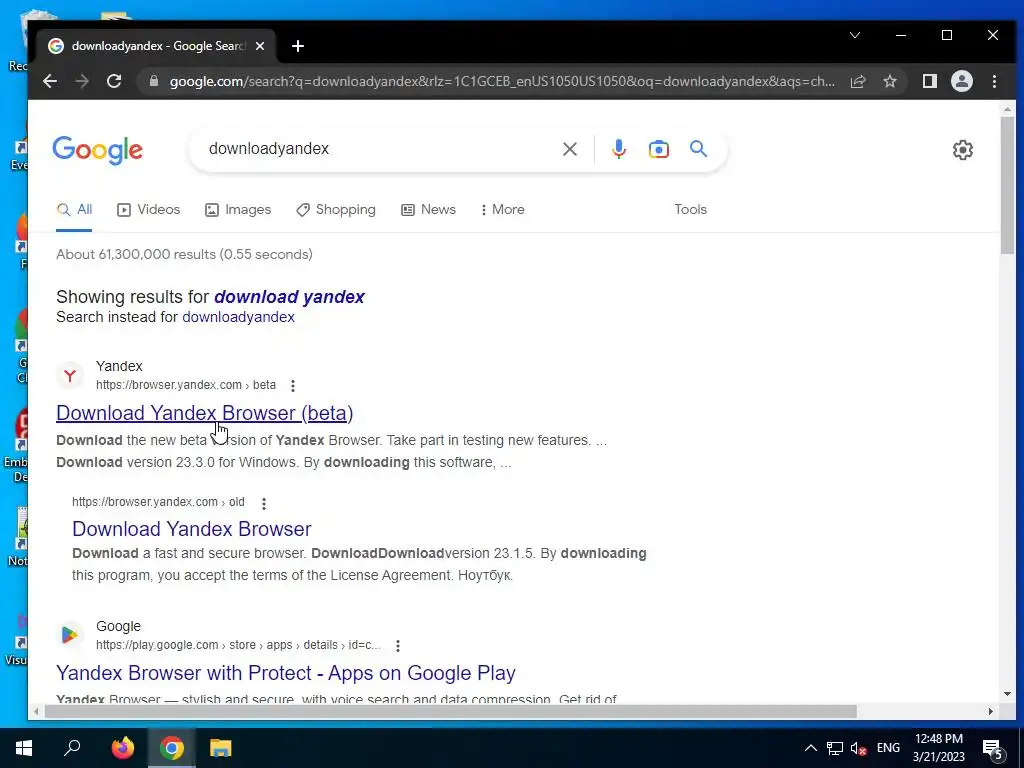Image resolution: width=1024 pixels, height=768 pixels.
Task: Click the site lock icon in address bar
Action: pos(154,82)
